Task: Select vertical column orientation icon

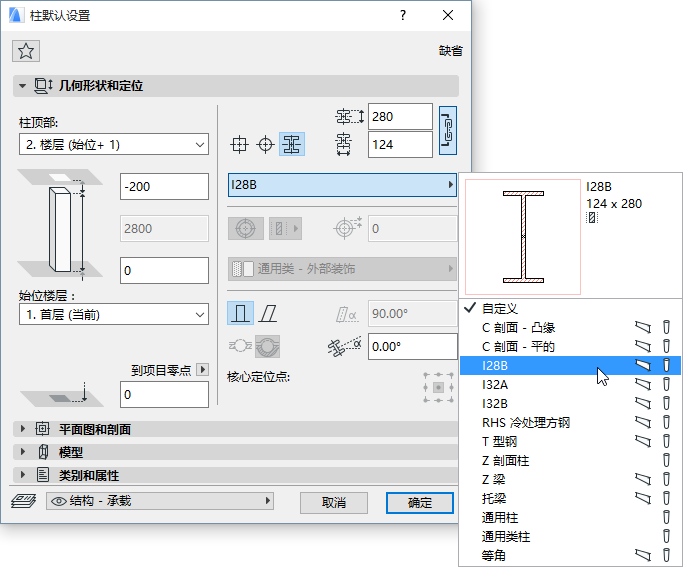Action: pyautogui.click(x=240, y=313)
